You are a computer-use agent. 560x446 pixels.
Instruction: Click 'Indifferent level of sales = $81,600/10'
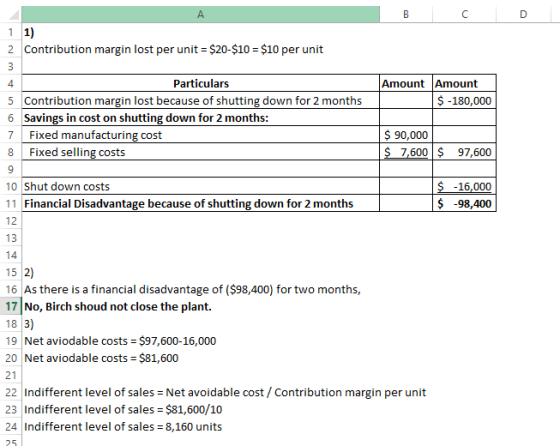(x=123, y=409)
